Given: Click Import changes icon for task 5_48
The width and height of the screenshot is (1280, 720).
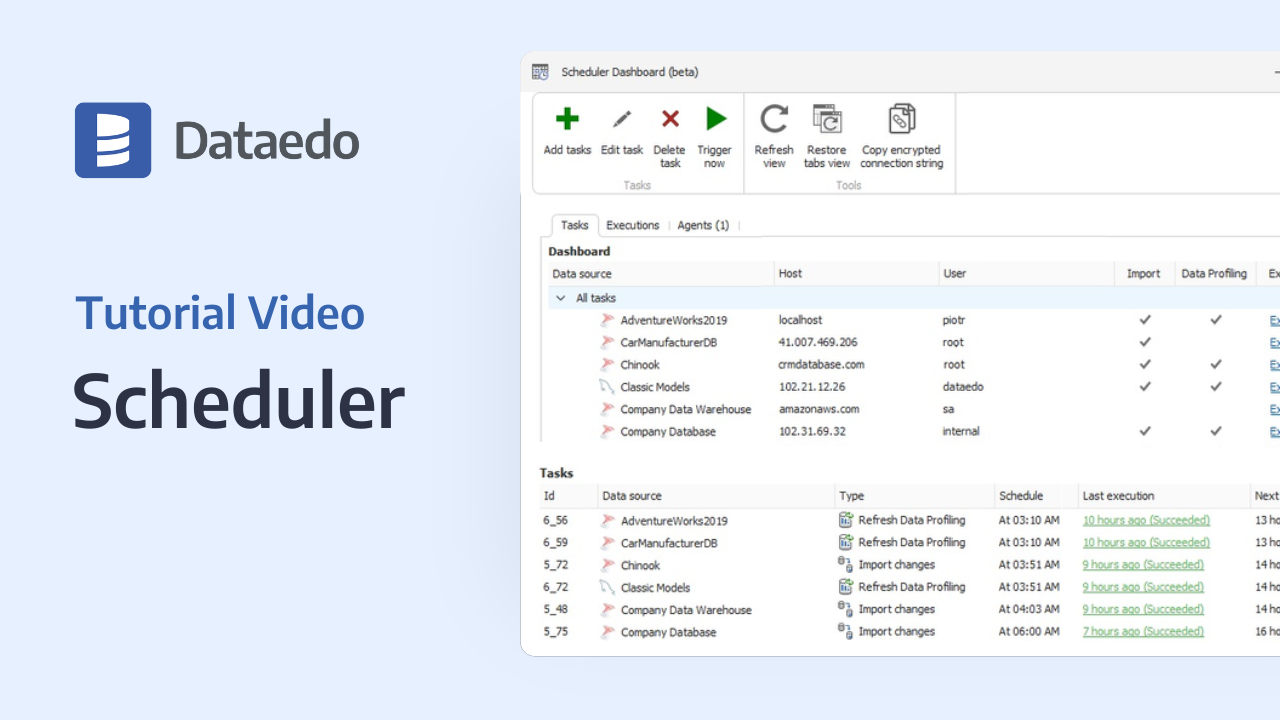Looking at the screenshot, I should 846,609.
